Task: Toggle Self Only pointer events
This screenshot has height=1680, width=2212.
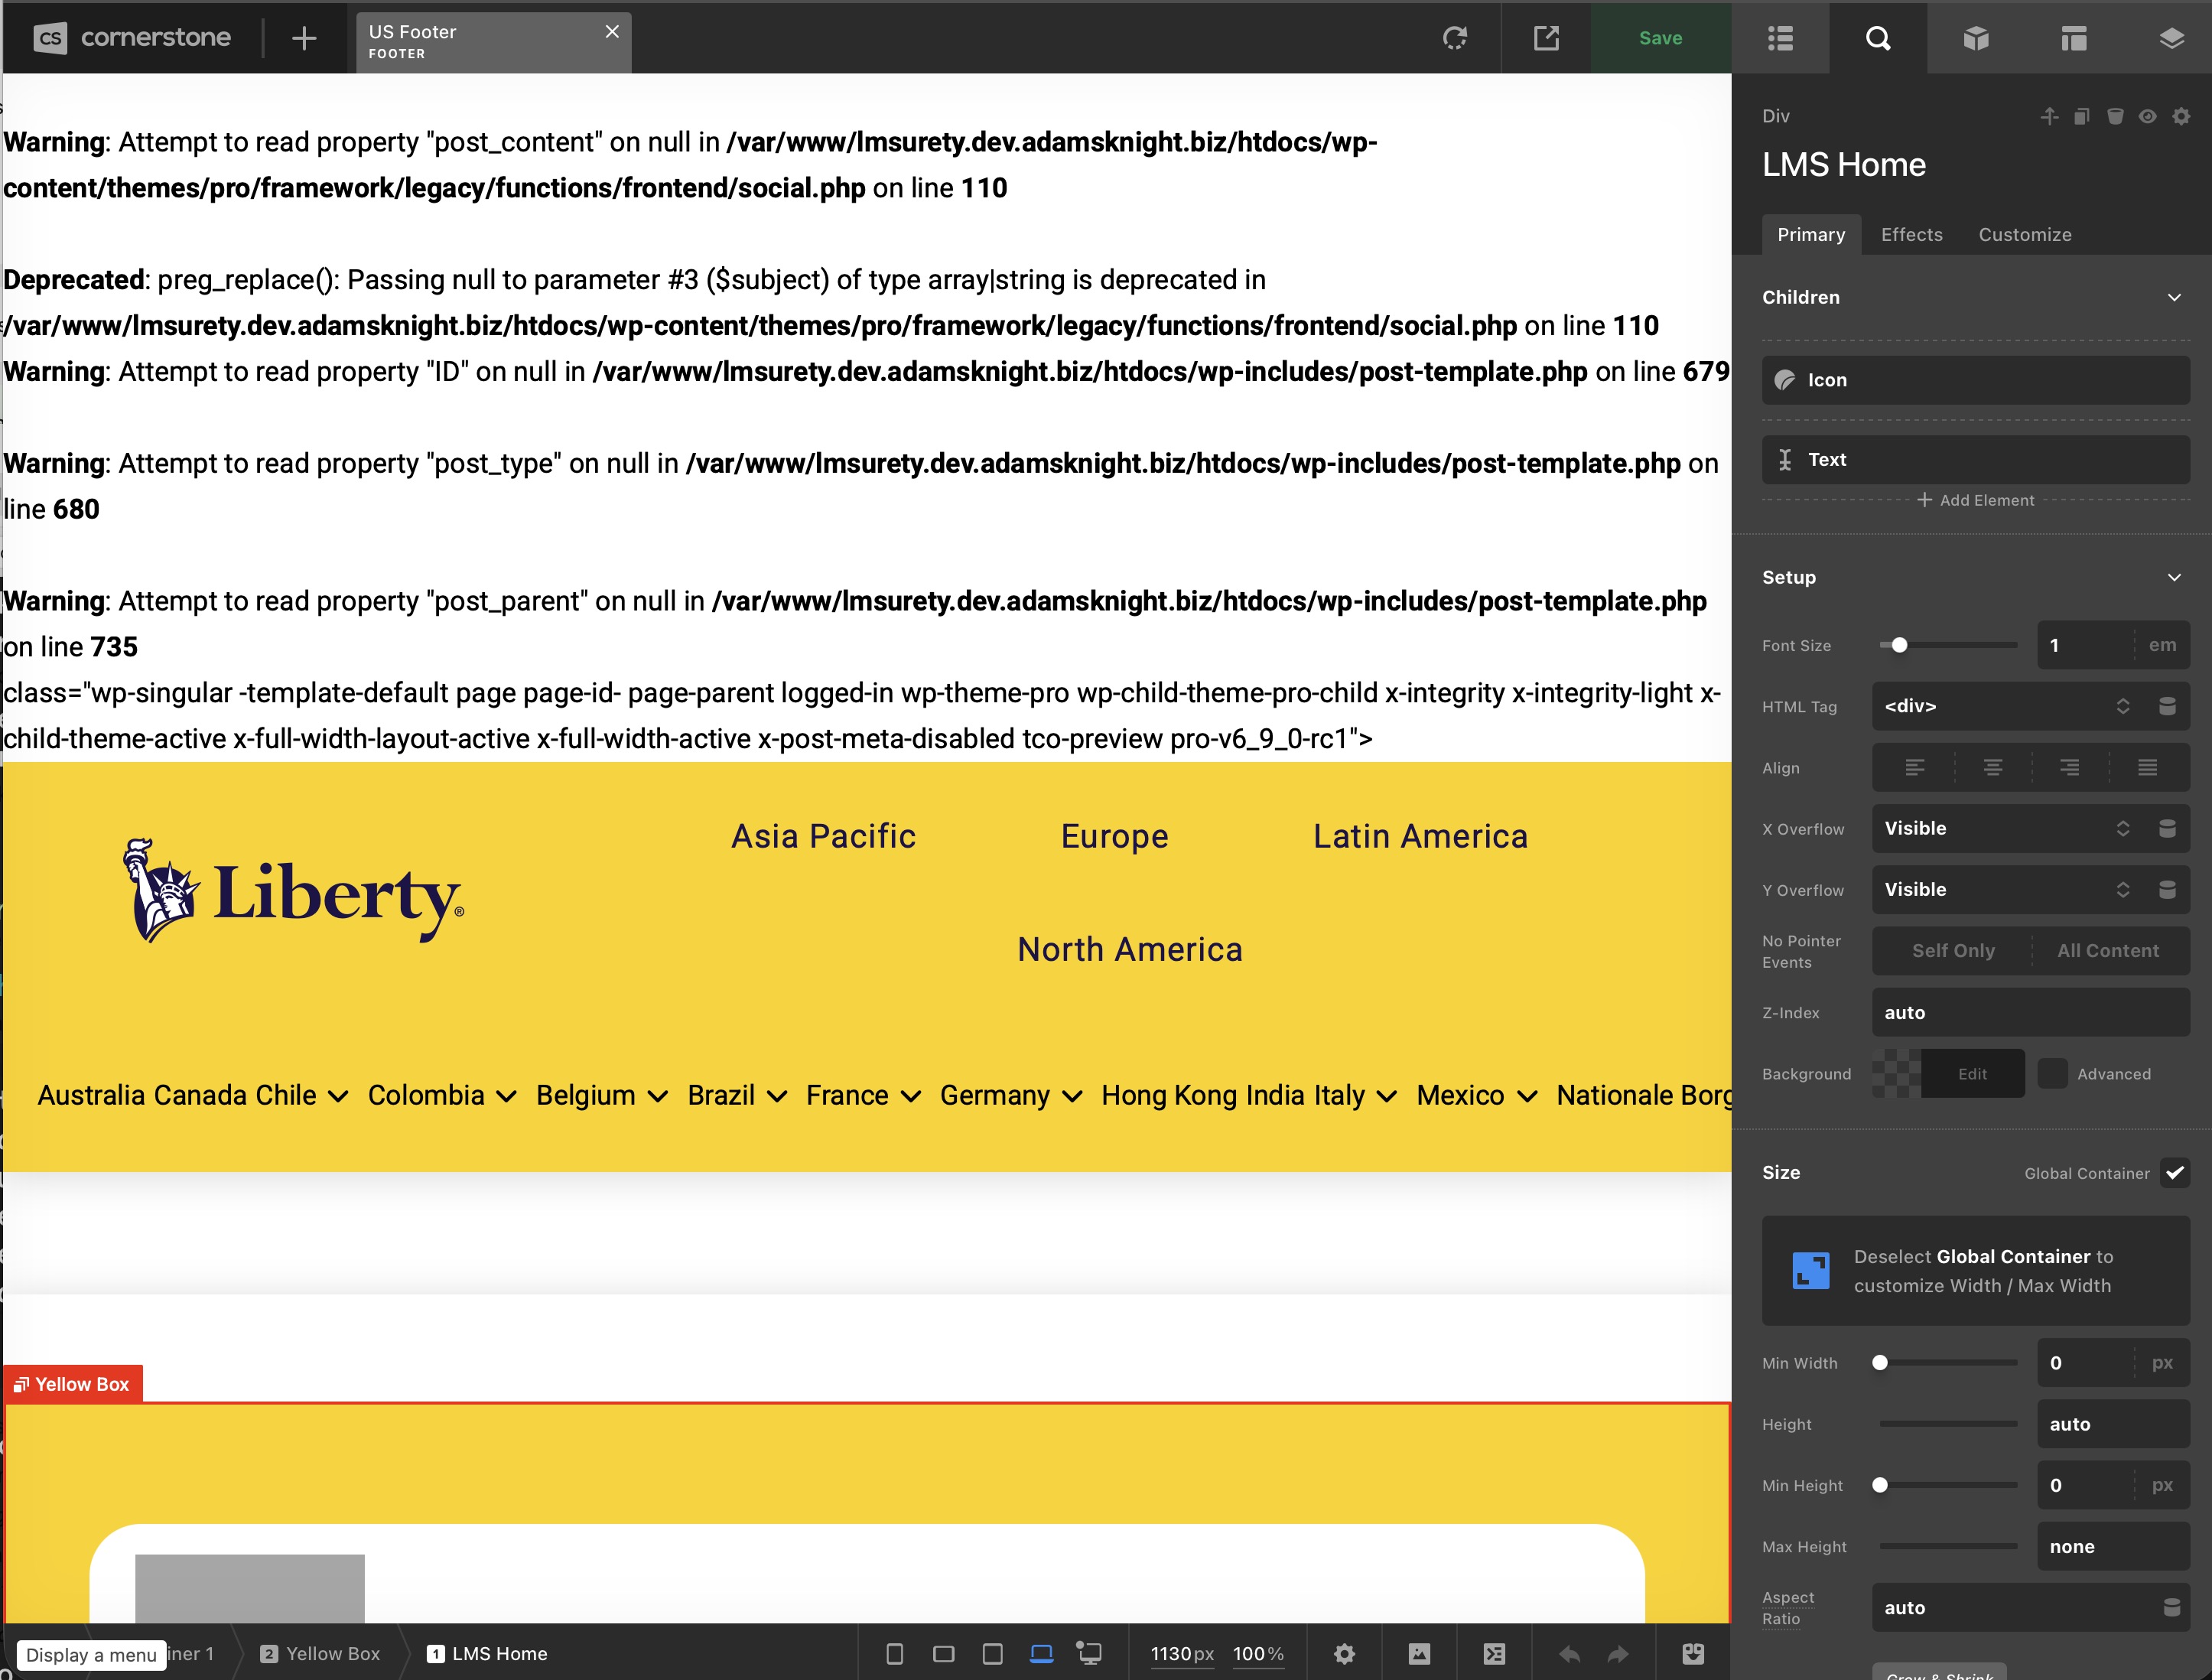Action: 1953,951
